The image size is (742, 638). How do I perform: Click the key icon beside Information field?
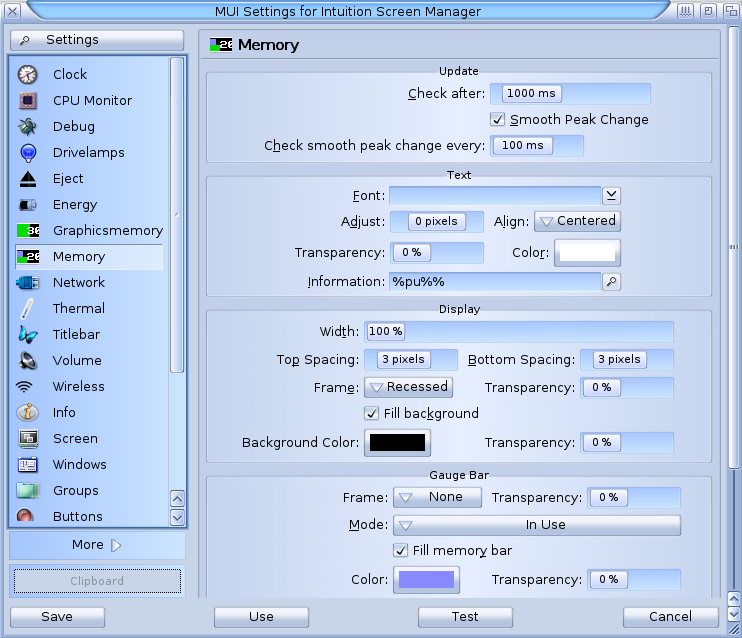click(x=611, y=282)
